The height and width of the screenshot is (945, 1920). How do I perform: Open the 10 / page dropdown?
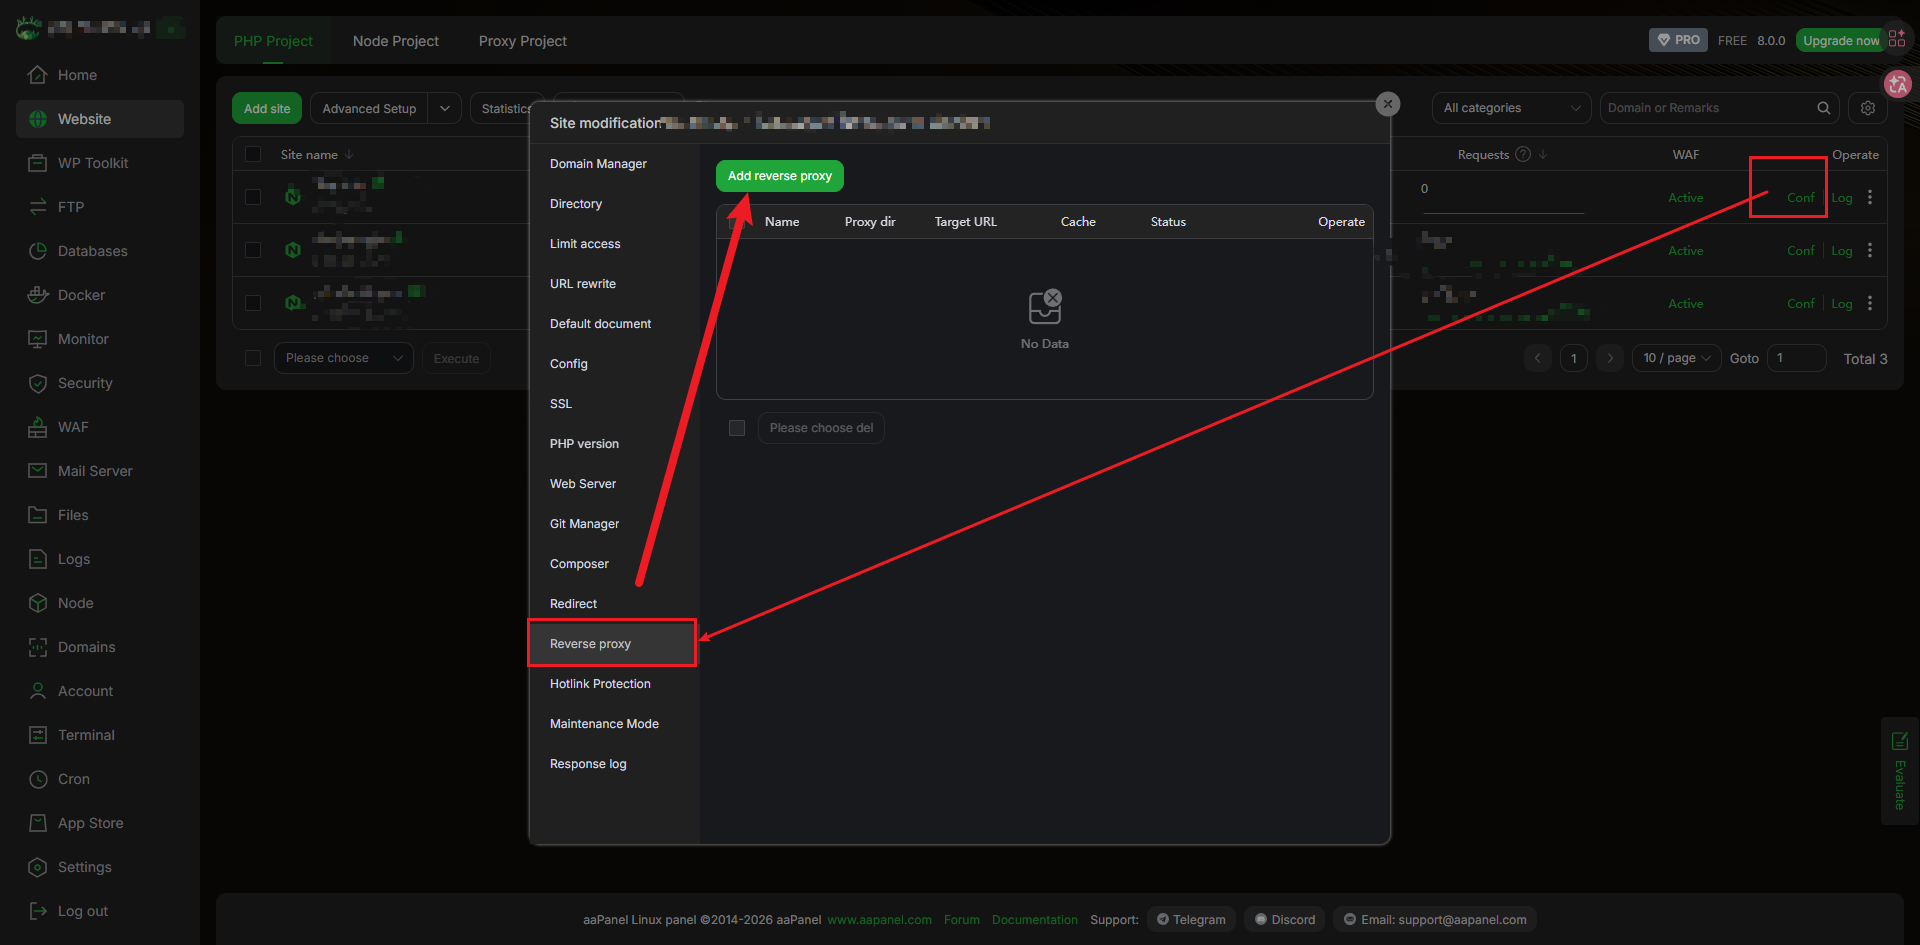click(x=1676, y=358)
